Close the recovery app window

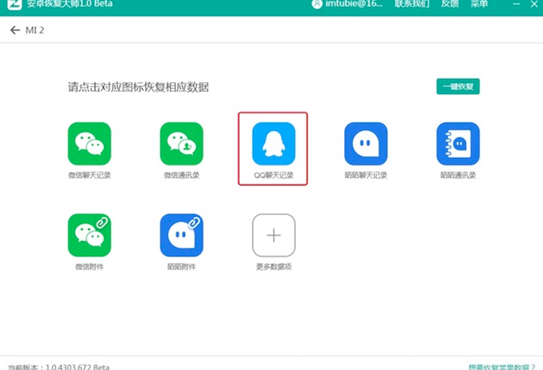tap(534, 4)
